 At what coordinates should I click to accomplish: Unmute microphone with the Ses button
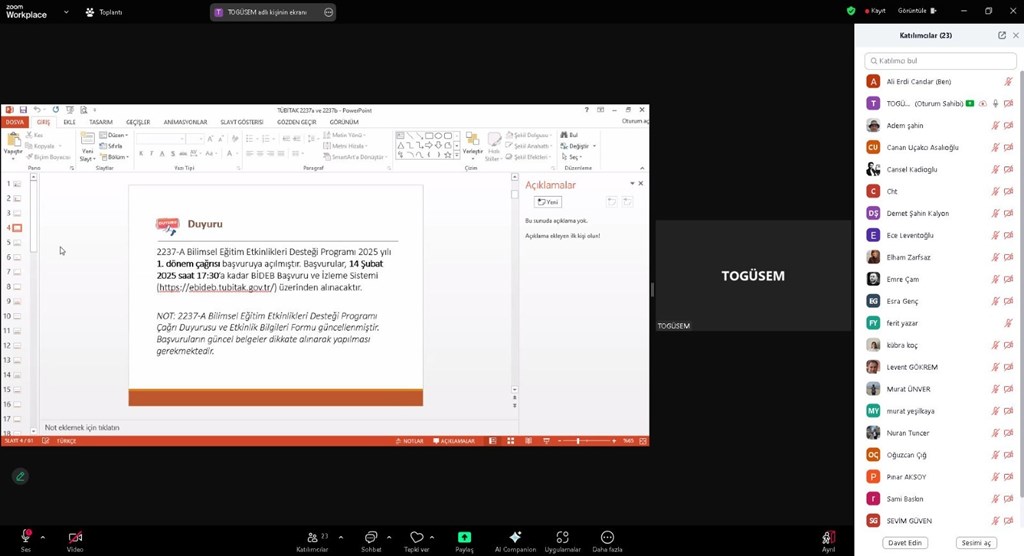point(26,537)
